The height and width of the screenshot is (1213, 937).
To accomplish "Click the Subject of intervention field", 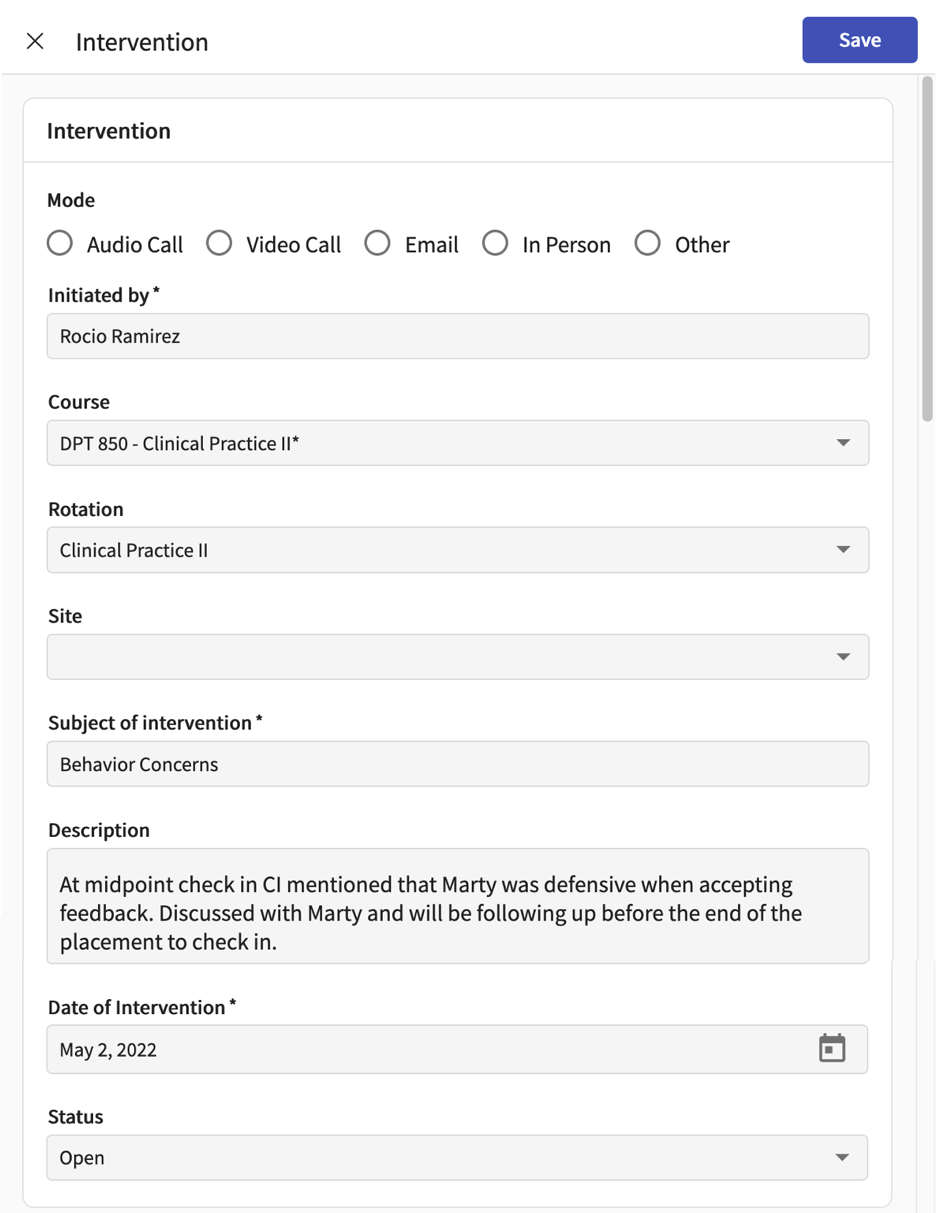I will click(457, 764).
